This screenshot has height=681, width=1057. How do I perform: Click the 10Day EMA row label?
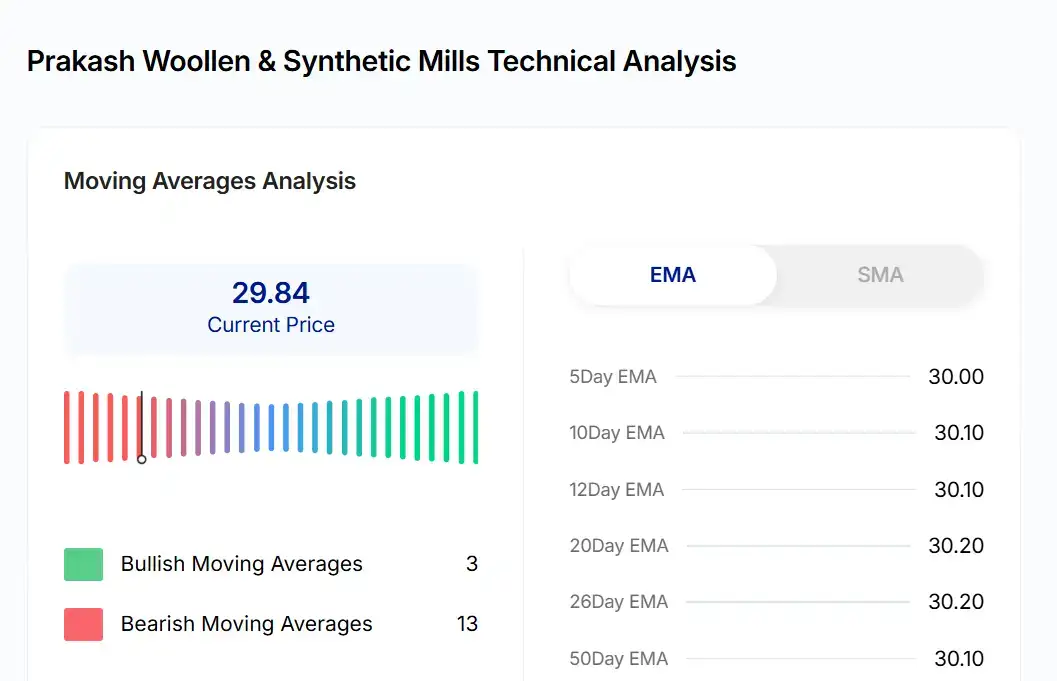click(617, 433)
